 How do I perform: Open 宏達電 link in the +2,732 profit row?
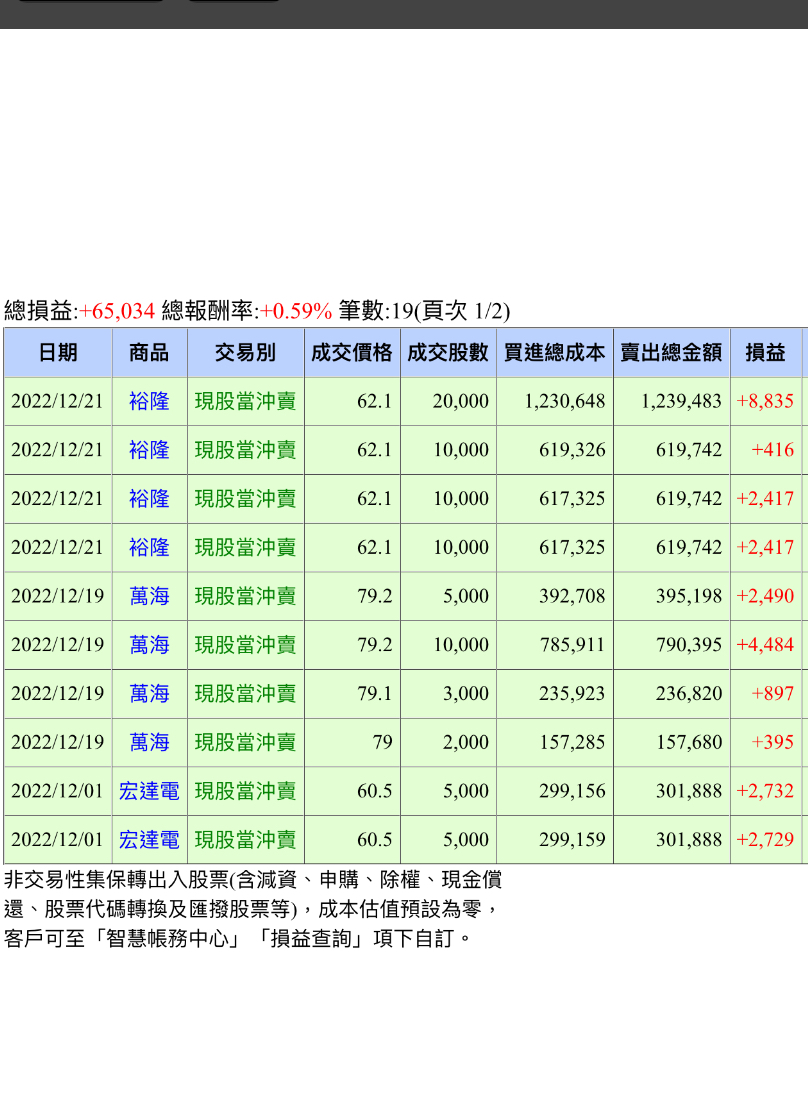149,791
